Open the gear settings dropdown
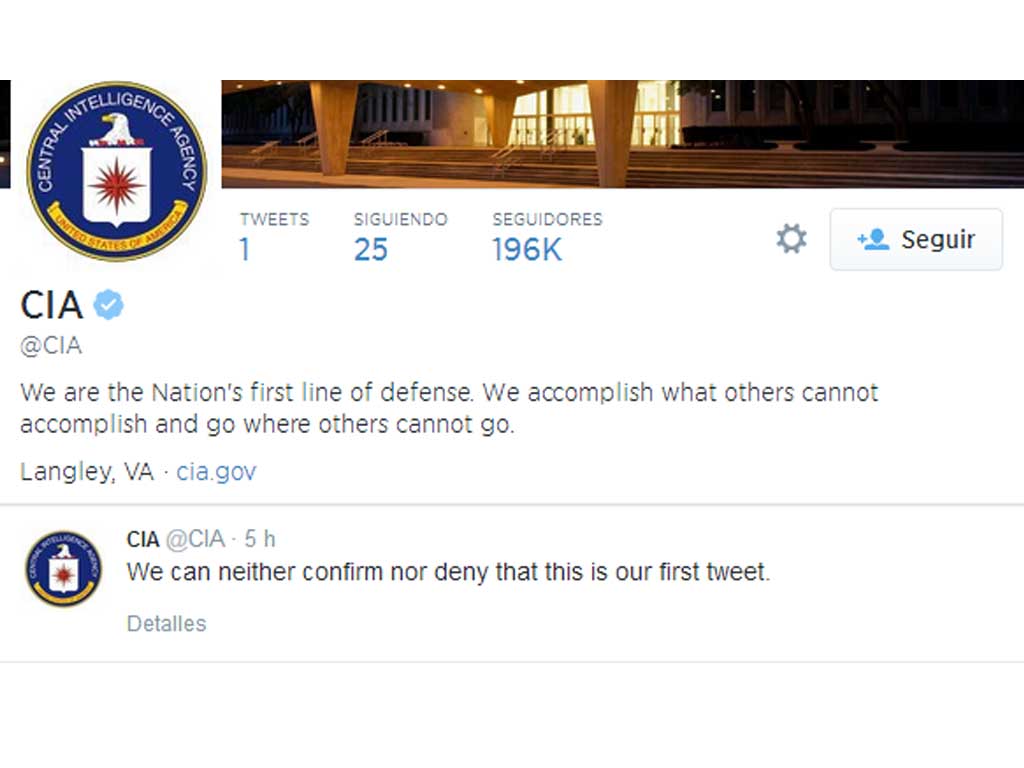The width and height of the screenshot is (1024, 768). [x=791, y=239]
